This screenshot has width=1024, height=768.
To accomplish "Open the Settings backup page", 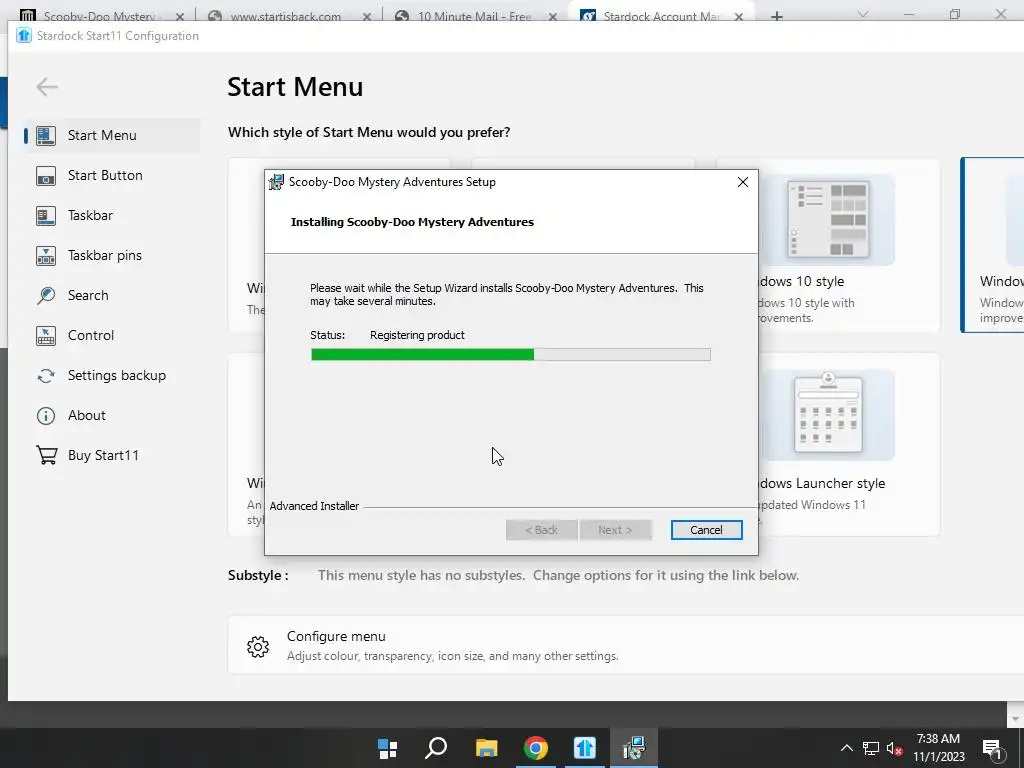I will (117, 376).
